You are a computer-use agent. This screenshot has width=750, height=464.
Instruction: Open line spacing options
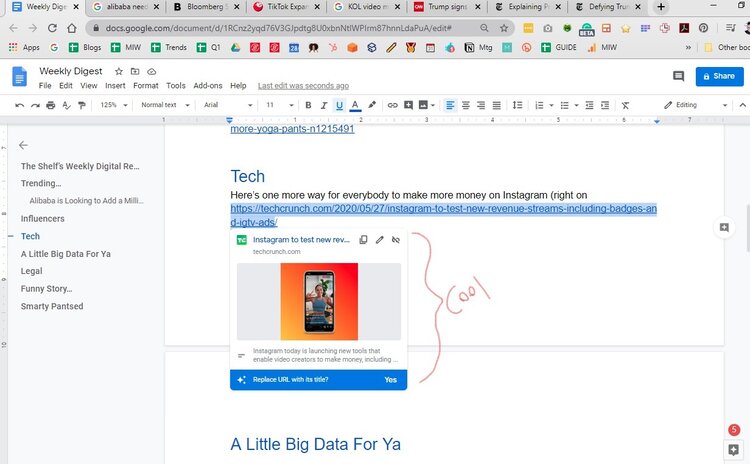click(517, 105)
